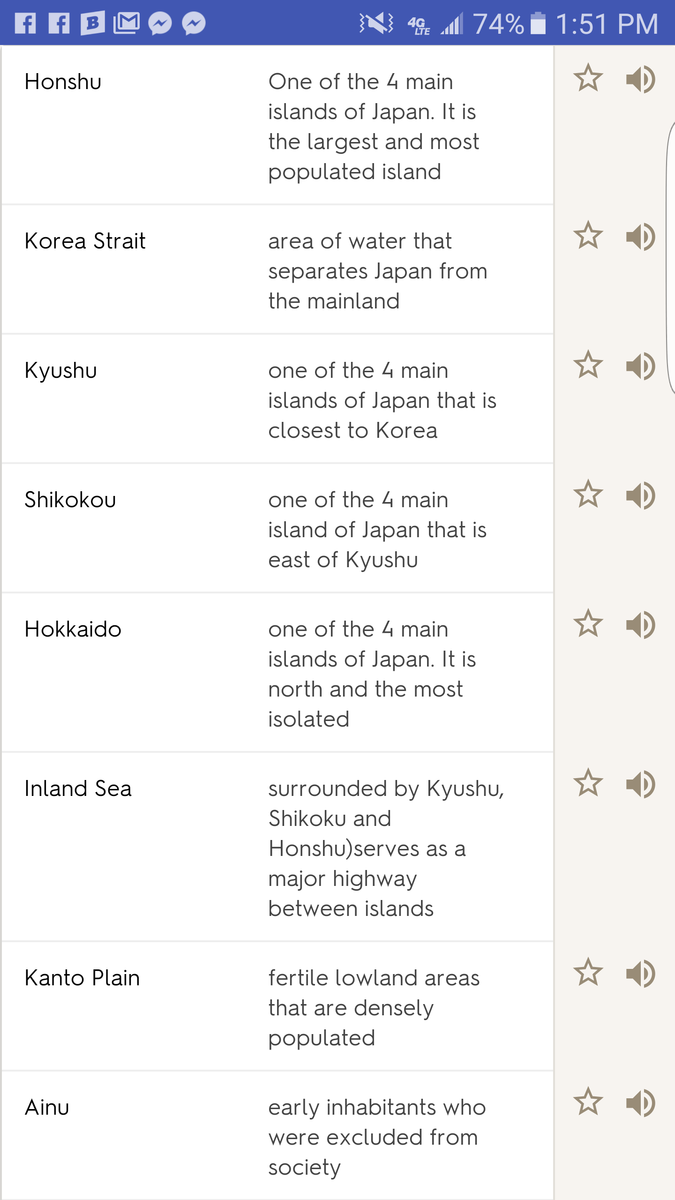Star the Honshu term

589,79
